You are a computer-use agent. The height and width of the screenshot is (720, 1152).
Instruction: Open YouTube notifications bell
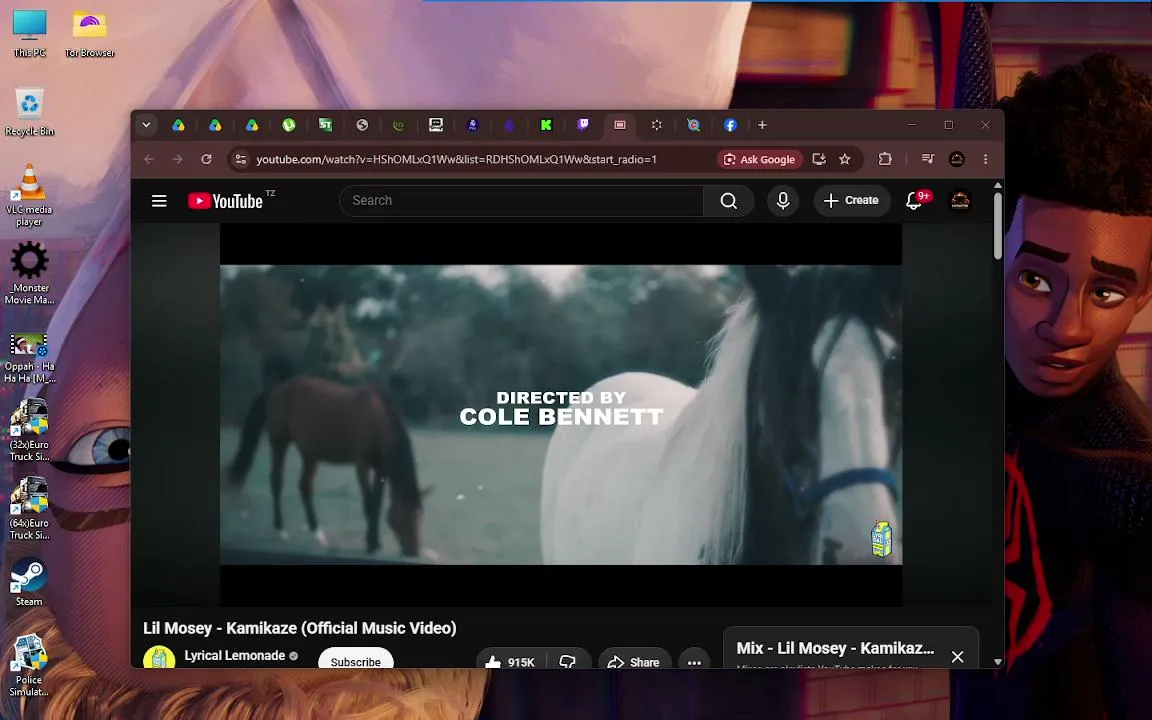(915, 201)
